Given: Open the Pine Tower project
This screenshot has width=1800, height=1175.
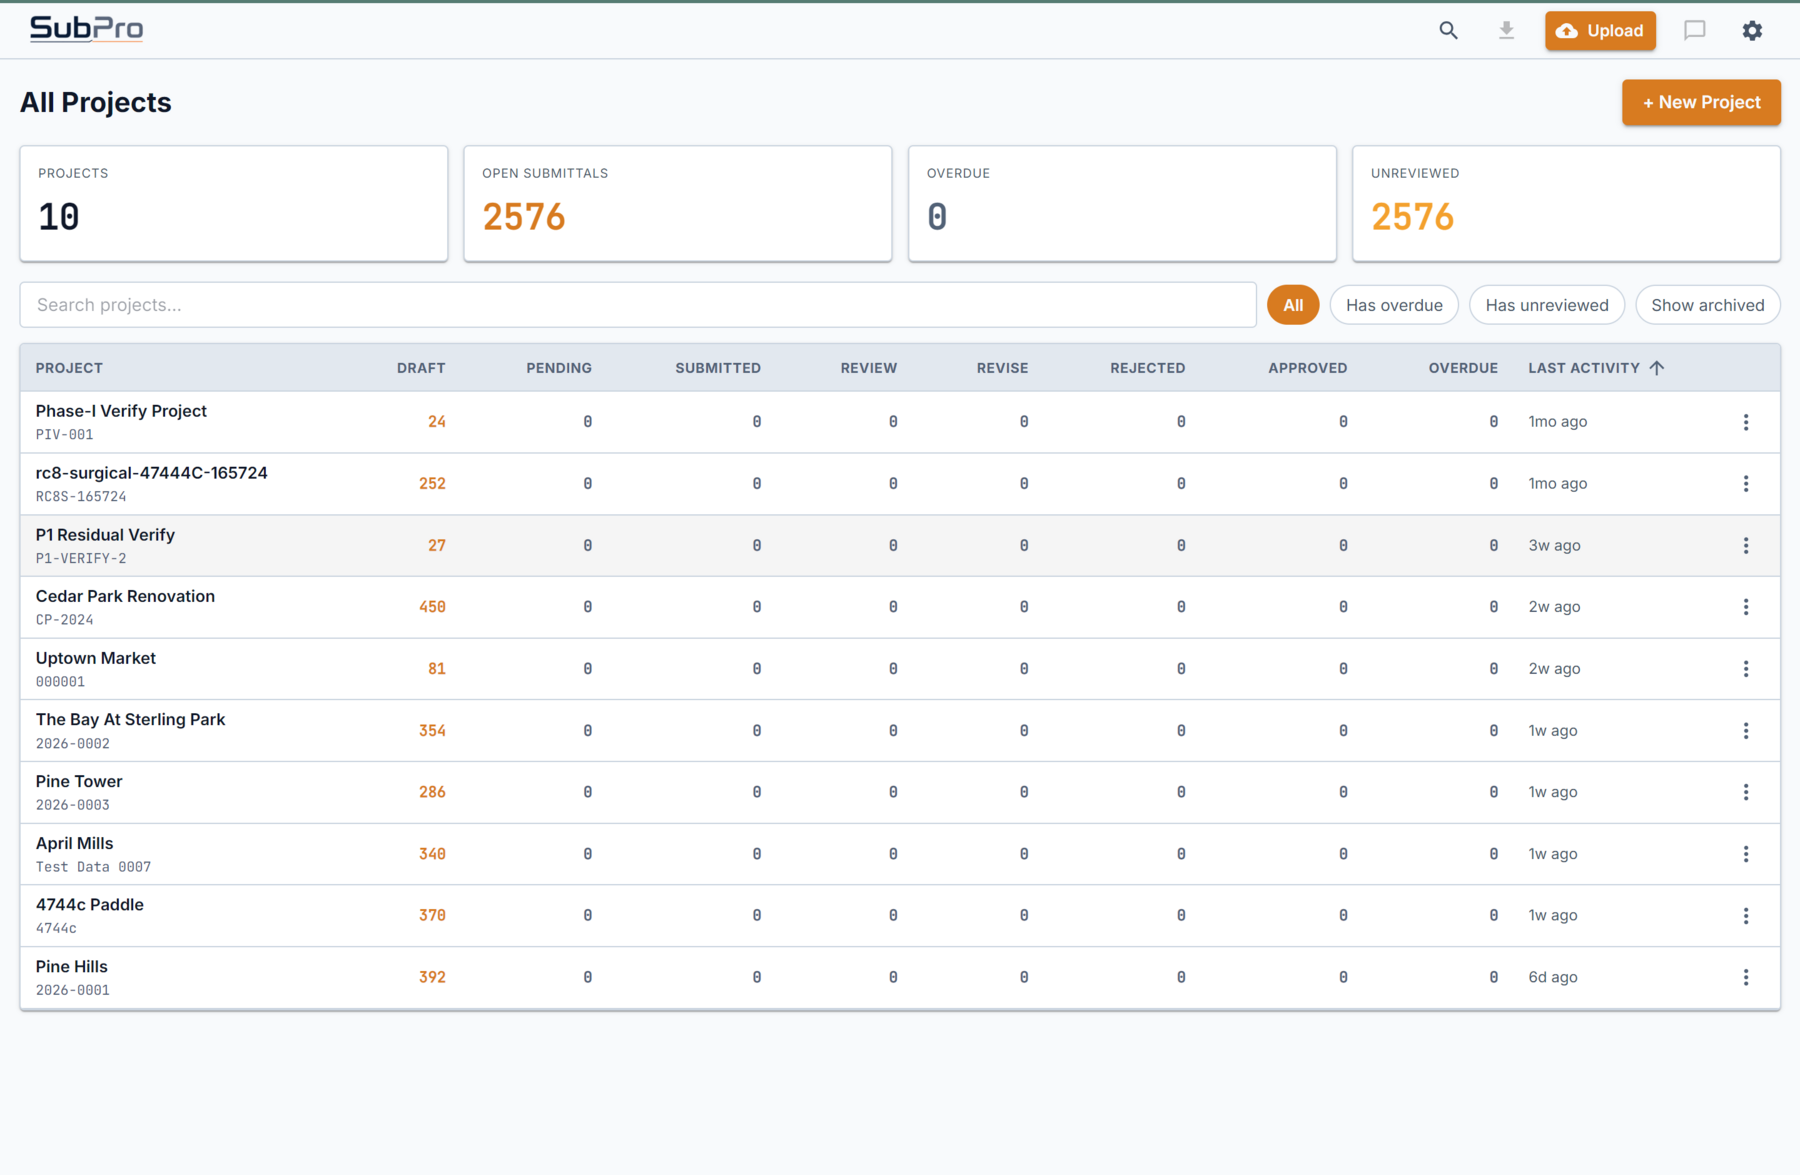Looking at the screenshot, I should tap(79, 781).
